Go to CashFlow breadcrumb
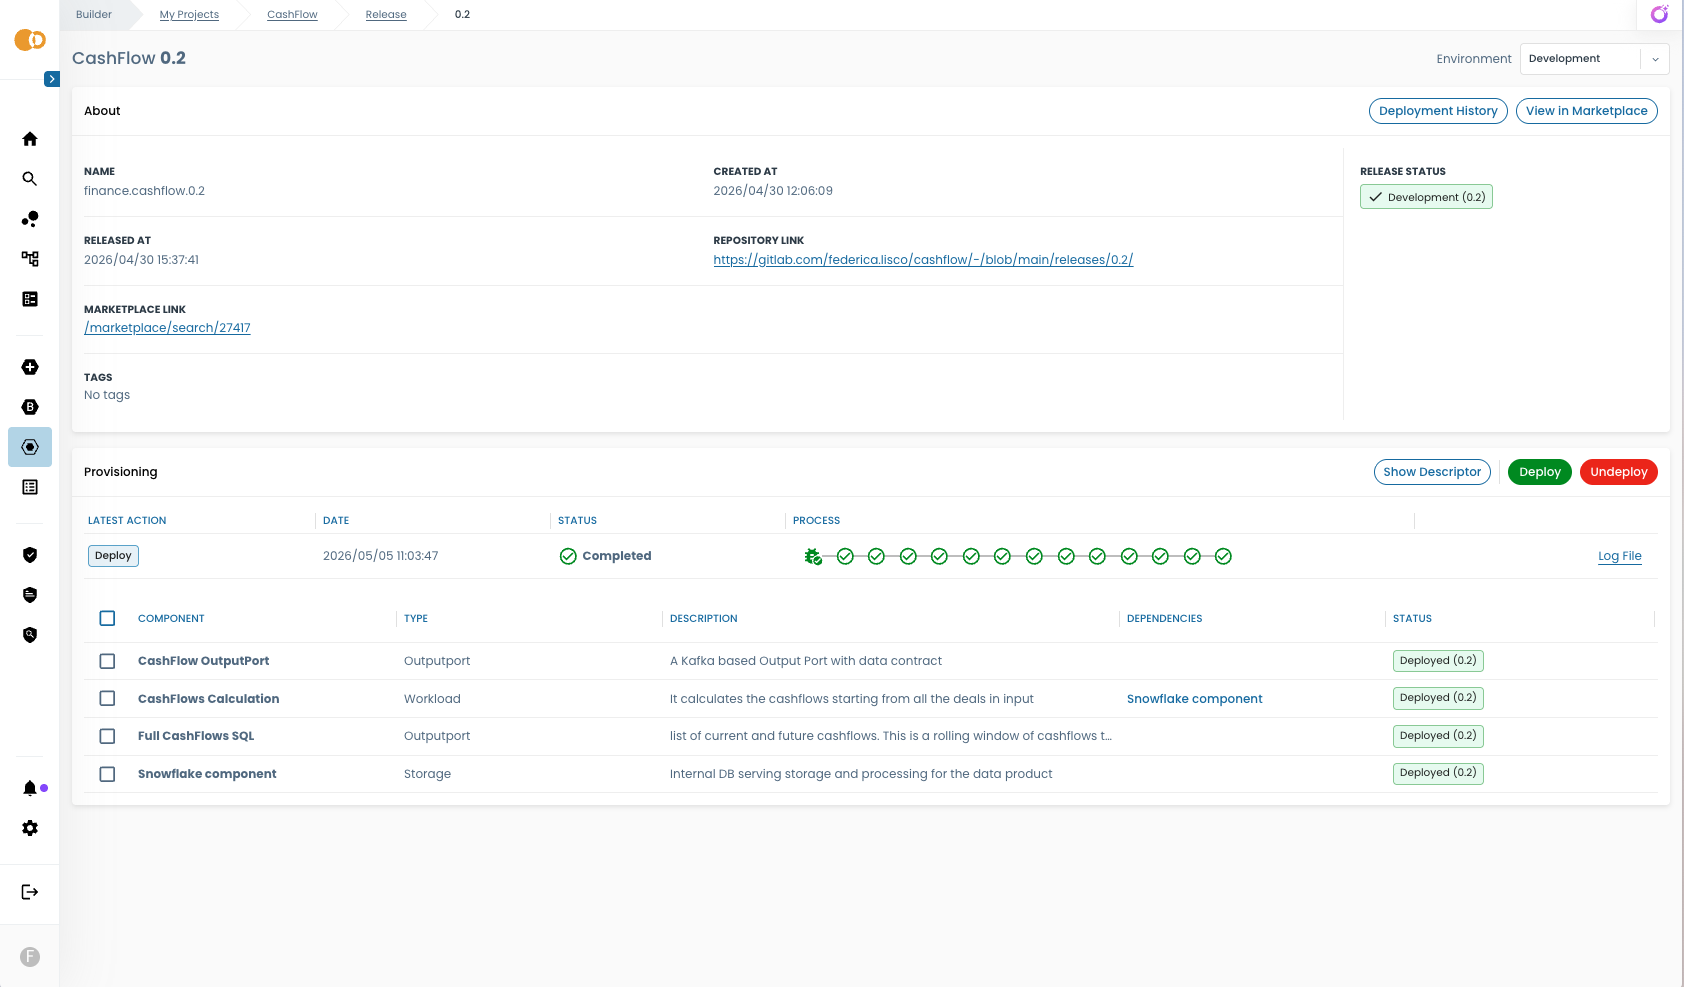1684x987 pixels. tap(292, 14)
